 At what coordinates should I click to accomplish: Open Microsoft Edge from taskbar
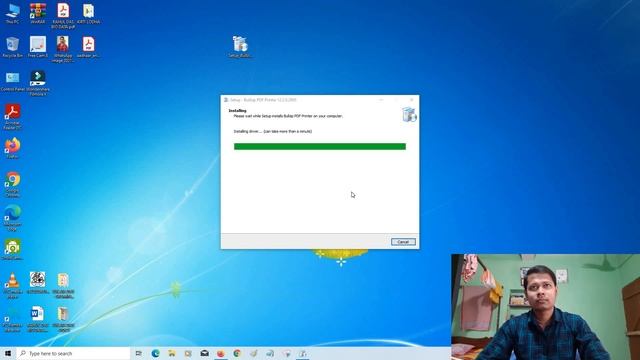click(x=156, y=353)
